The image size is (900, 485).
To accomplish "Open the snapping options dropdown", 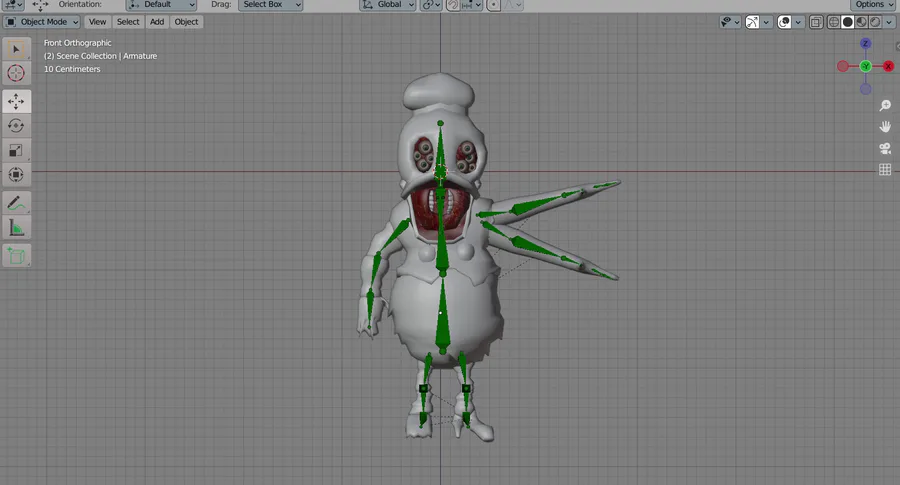I will tap(473, 5).
